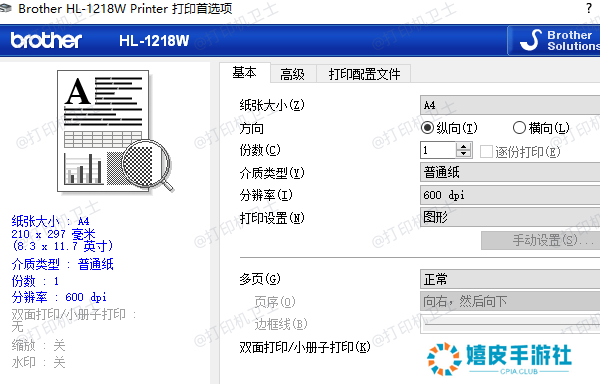Open the 分辨率 600 dpi dropdown
Viewport: 600px width, 384px height.
pos(510,195)
